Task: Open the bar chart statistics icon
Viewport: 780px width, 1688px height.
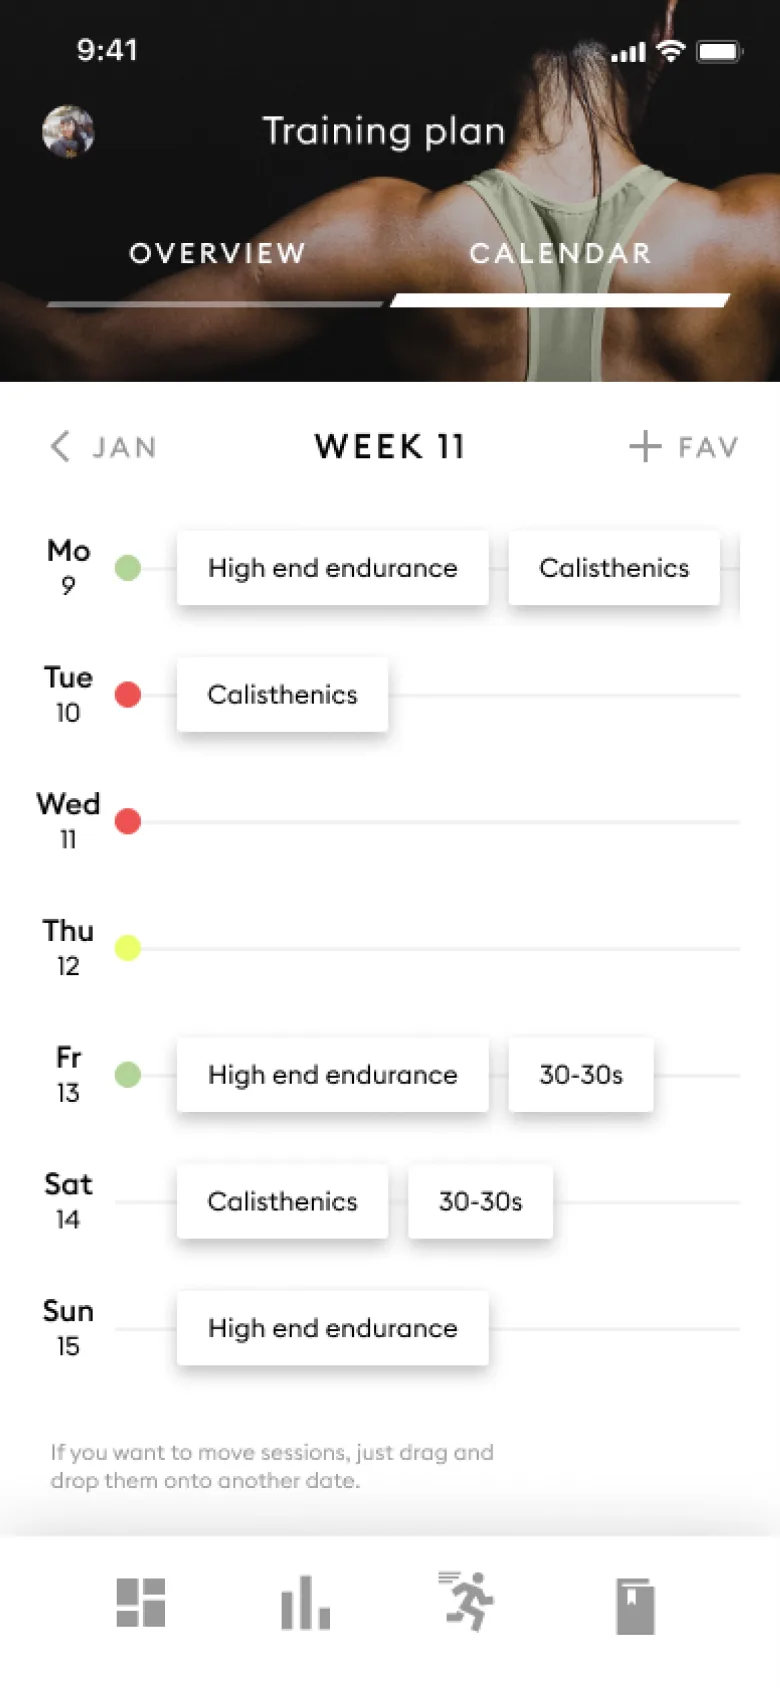Action: pyautogui.click(x=305, y=1603)
